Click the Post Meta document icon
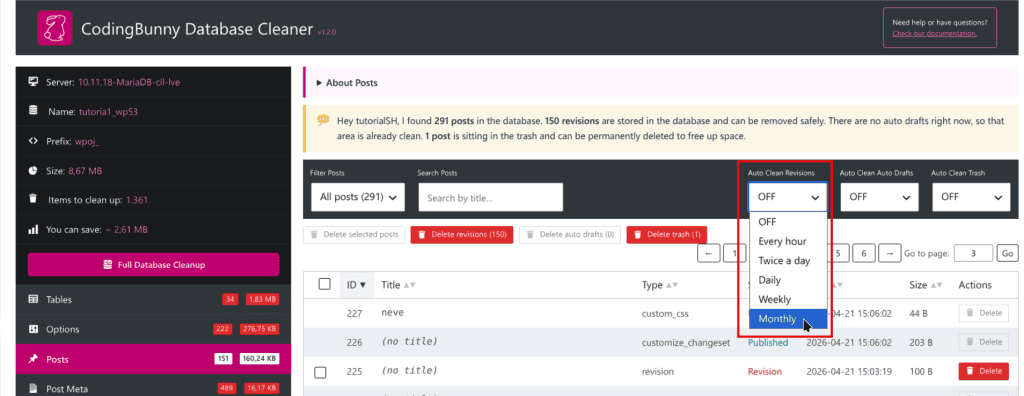The width and height of the screenshot is (1024, 396). click(33, 389)
